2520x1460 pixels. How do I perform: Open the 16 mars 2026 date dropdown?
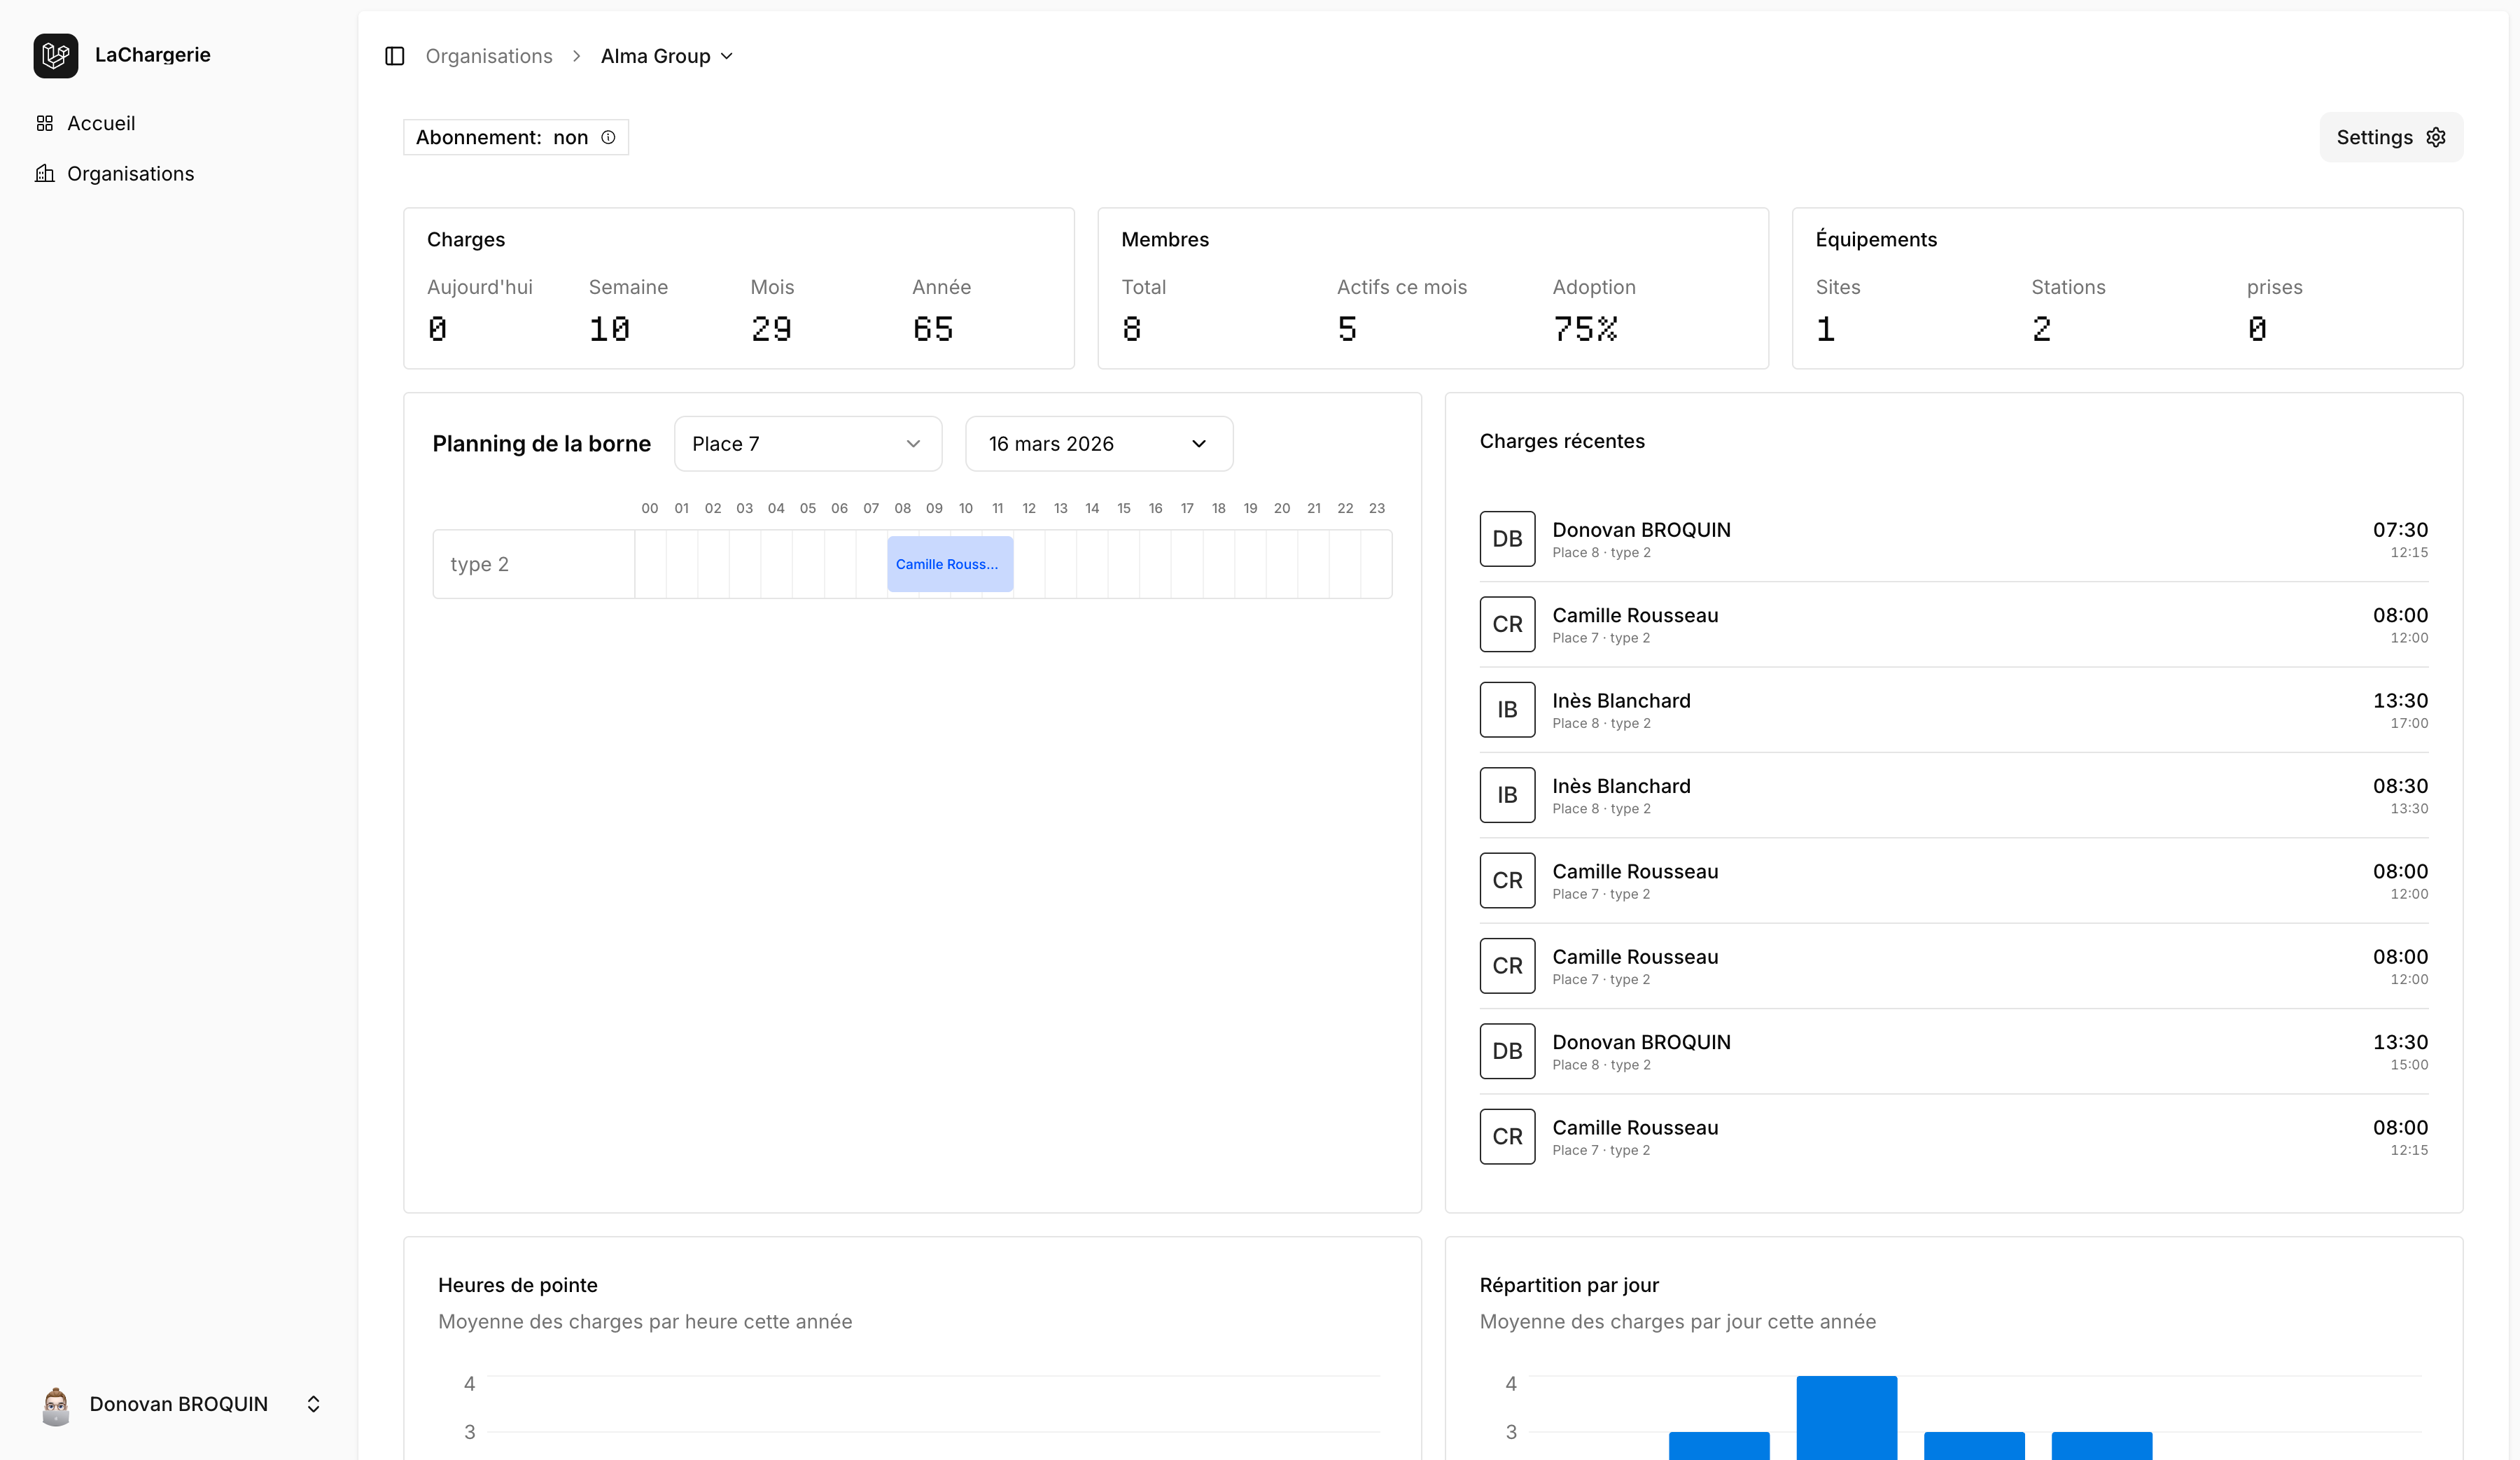pos(1098,444)
